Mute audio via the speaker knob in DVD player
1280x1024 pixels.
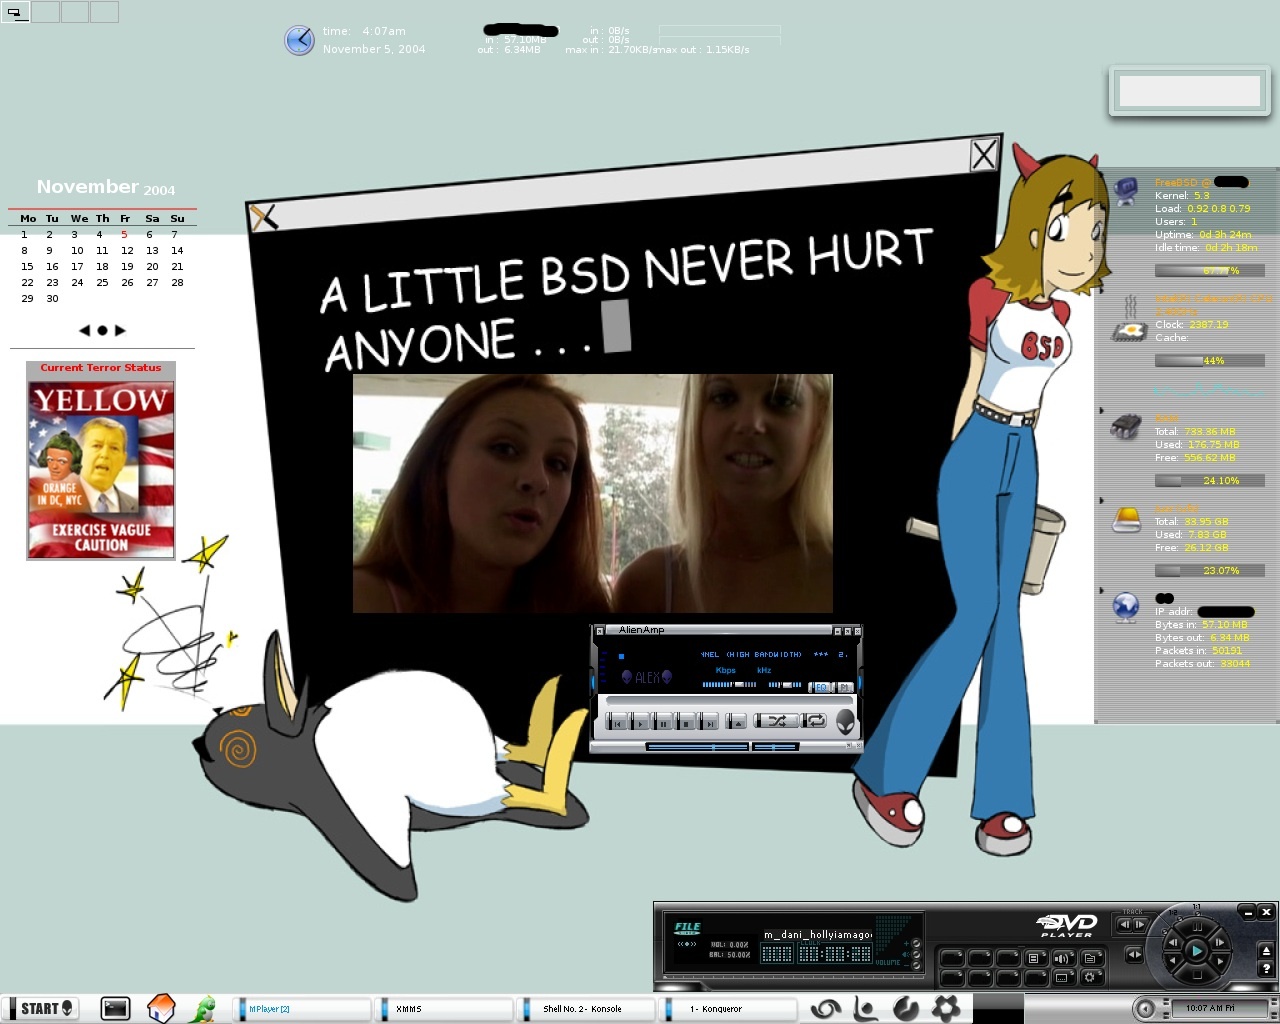[x=916, y=954]
